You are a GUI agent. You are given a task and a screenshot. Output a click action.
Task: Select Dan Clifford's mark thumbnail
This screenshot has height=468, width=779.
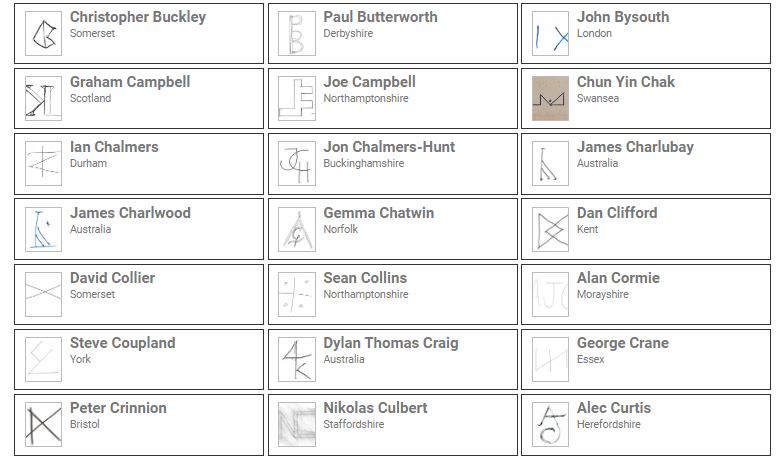[550, 229]
